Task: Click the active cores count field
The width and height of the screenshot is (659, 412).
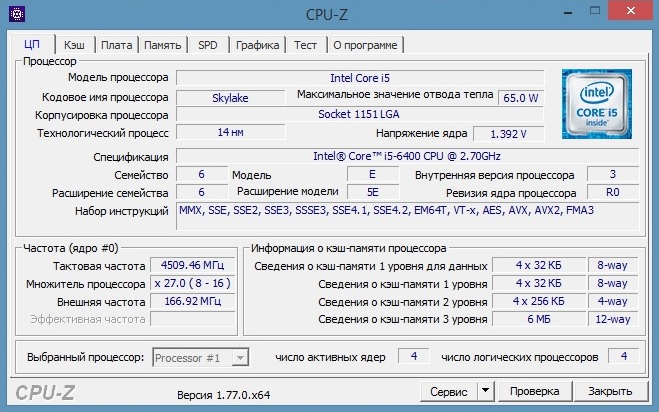Action: [414, 356]
